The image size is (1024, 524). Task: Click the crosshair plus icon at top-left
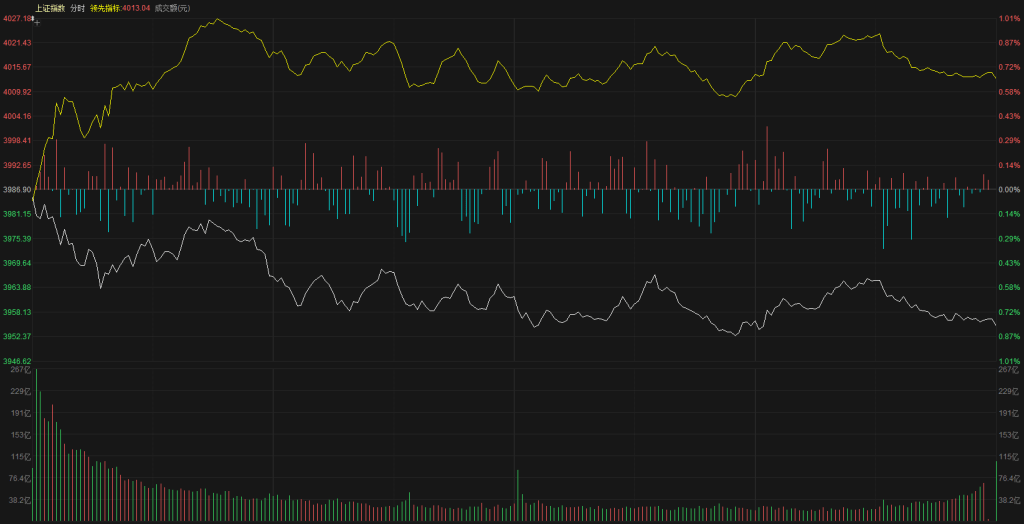point(37,20)
